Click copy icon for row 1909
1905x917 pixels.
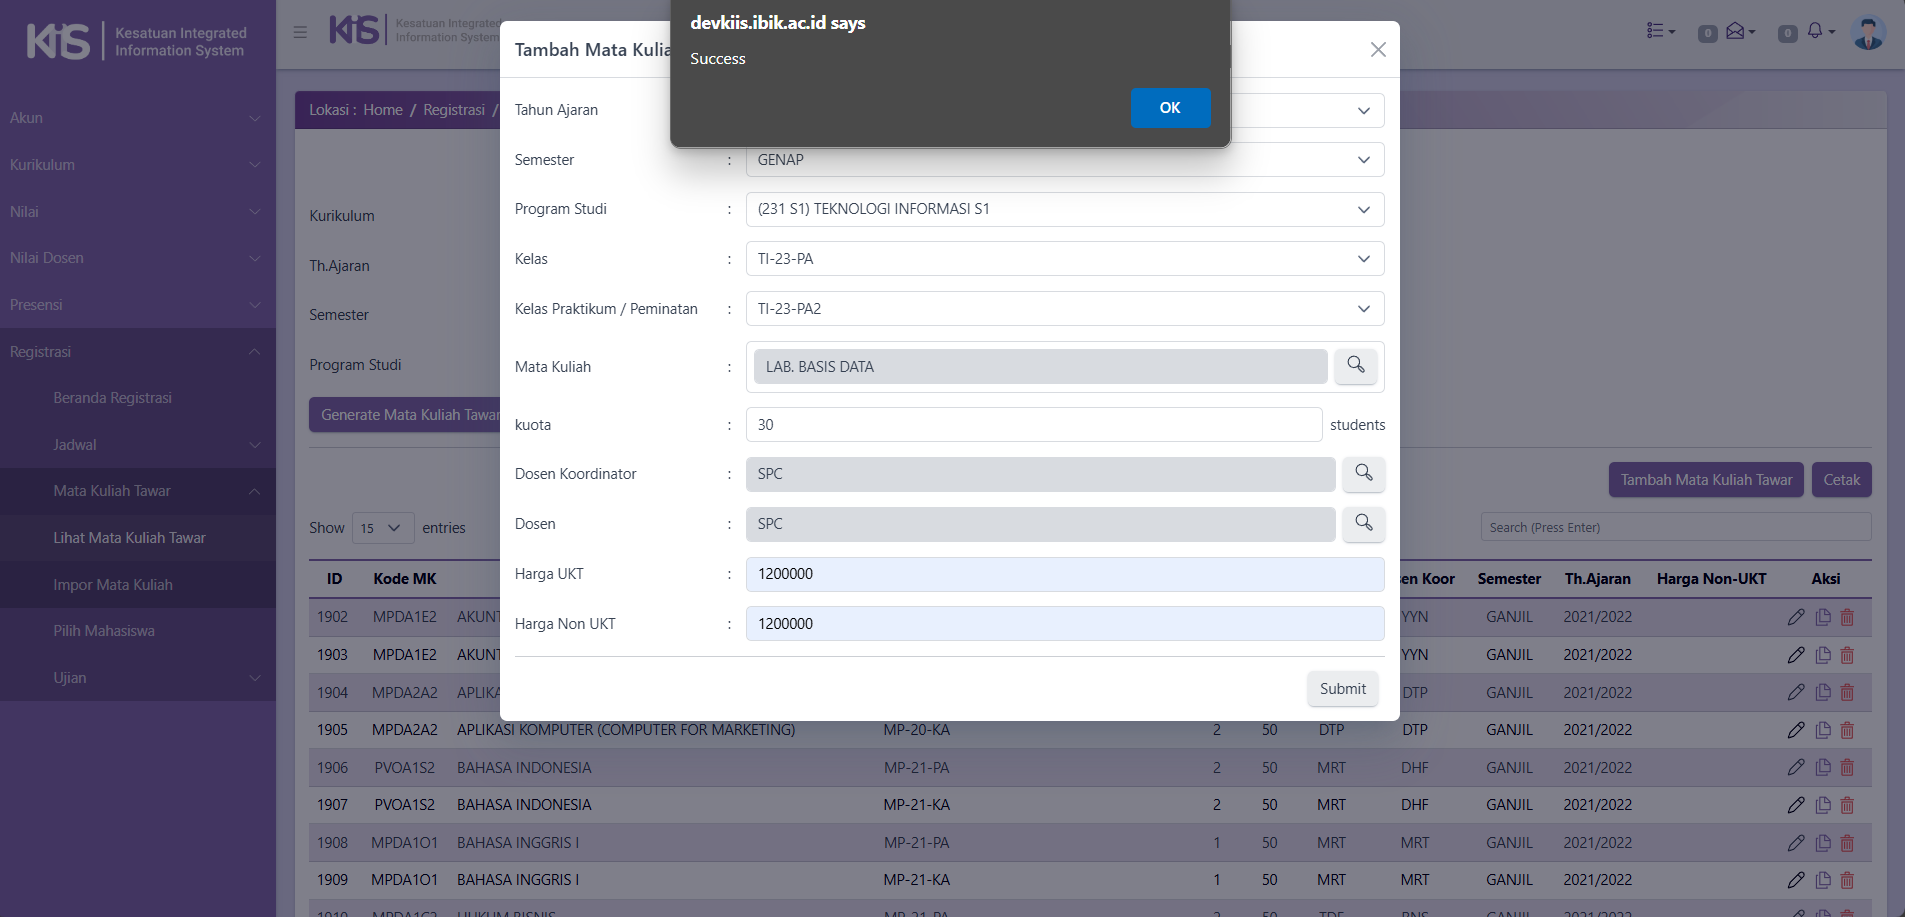pyautogui.click(x=1823, y=880)
